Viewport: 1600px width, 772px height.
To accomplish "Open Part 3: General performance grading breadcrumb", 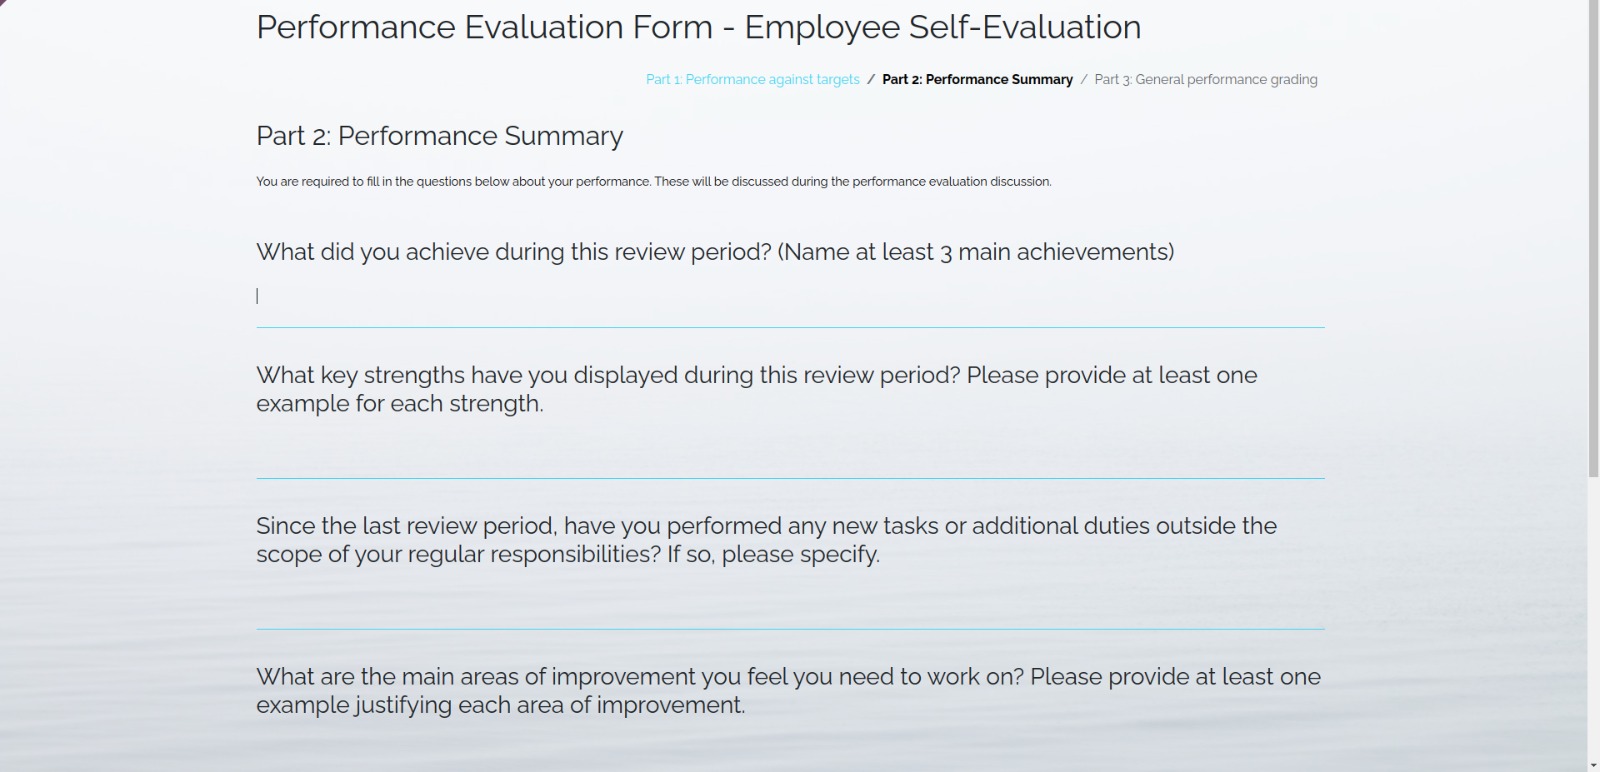I will pyautogui.click(x=1206, y=79).
